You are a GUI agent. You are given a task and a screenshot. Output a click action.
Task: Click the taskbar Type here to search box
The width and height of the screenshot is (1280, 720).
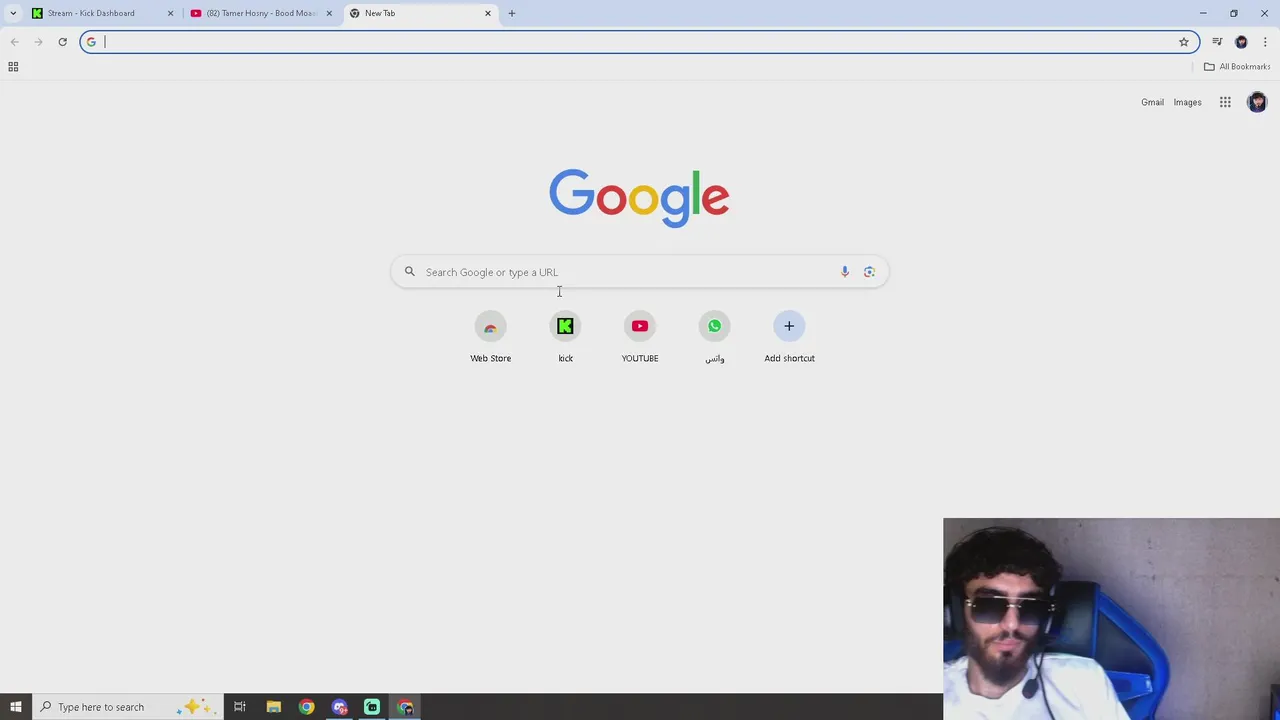point(127,707)
